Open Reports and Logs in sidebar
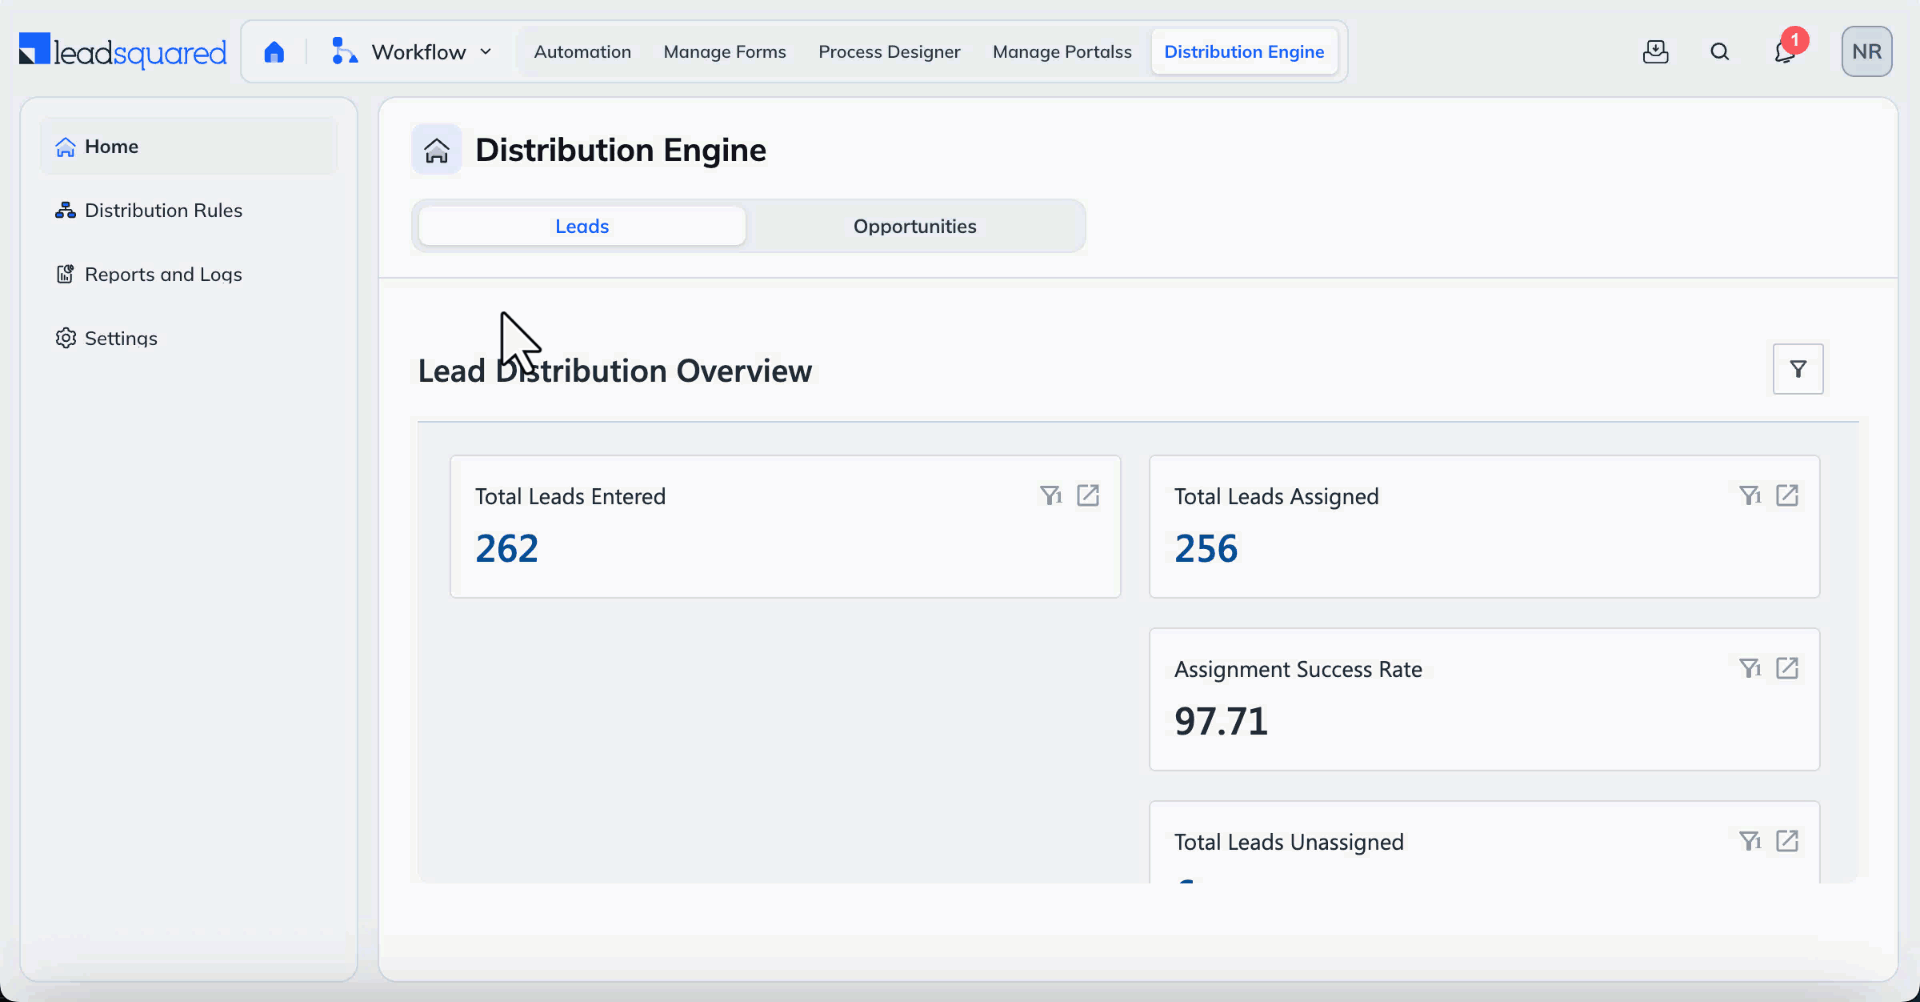This screenshot has height=1002, width=1920. click(163, 274)
